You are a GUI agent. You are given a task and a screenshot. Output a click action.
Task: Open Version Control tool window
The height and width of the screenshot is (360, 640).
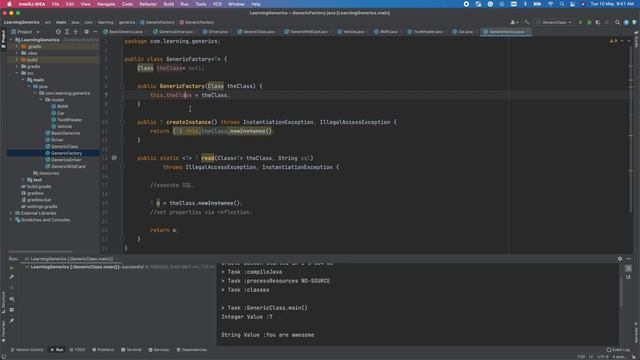click(27, 350)
